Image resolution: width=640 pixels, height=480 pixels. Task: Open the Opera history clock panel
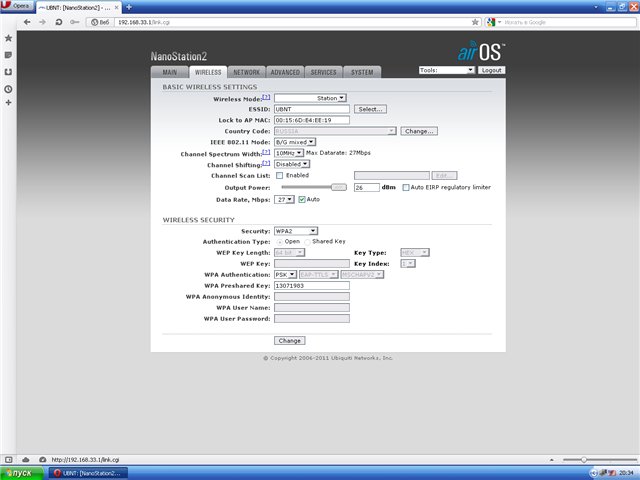point(8,89)
